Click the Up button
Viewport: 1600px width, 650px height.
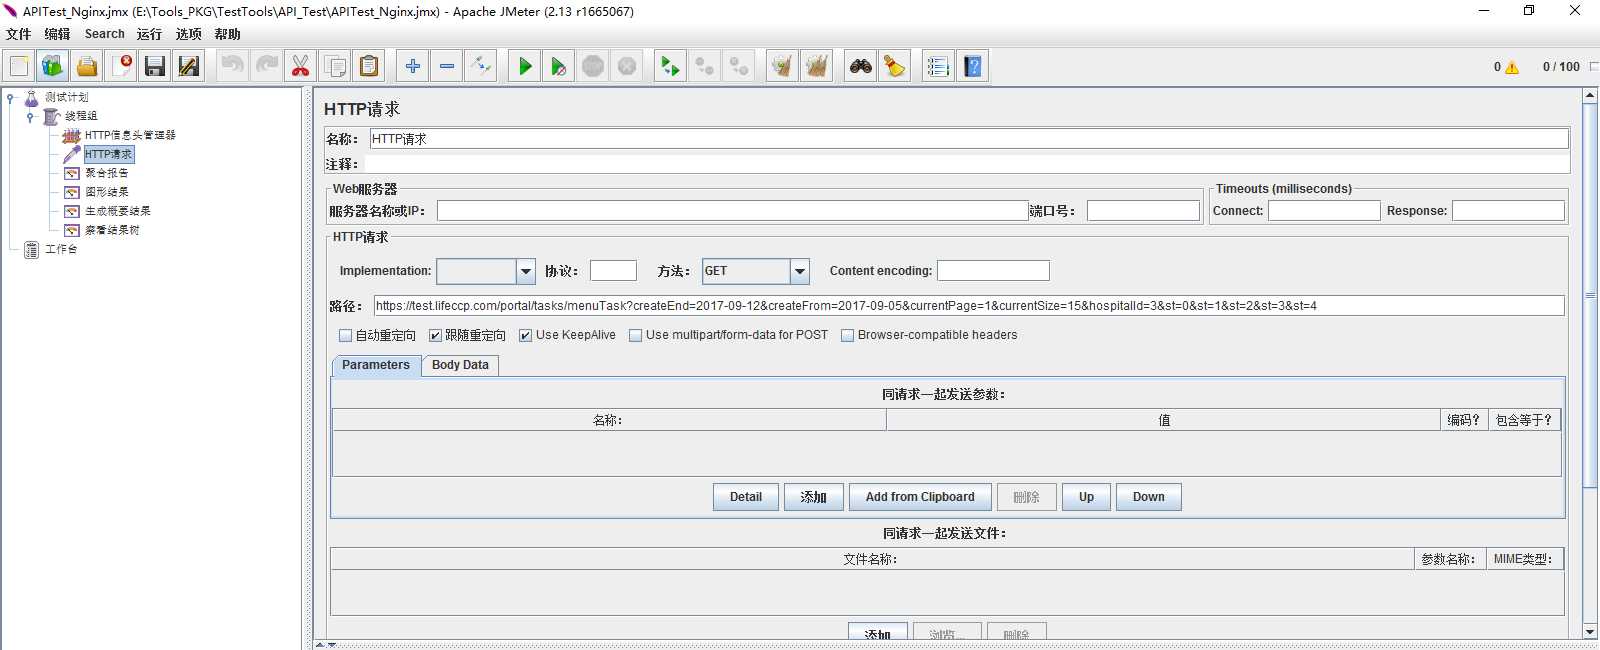pyautogui.click(x=1086, y=497)
